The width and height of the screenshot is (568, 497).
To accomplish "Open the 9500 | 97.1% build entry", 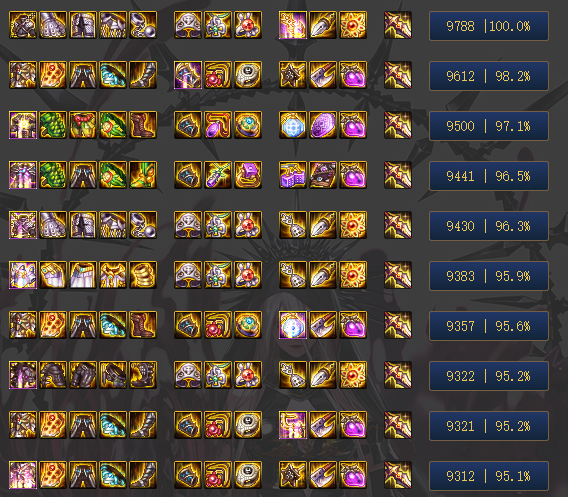I will click(489, 126).
